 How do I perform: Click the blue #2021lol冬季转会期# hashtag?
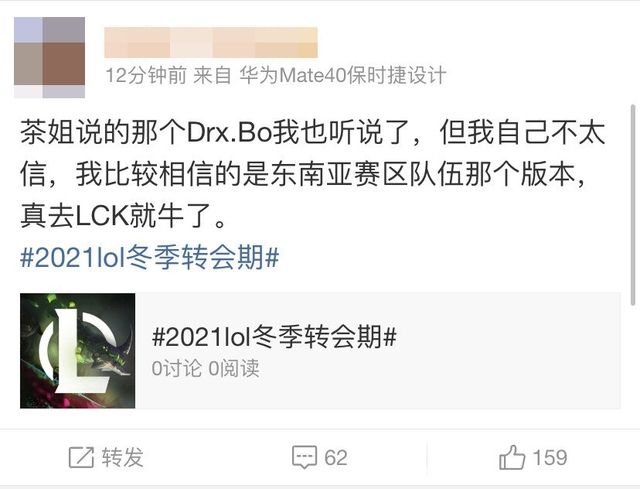coord(149,258)
